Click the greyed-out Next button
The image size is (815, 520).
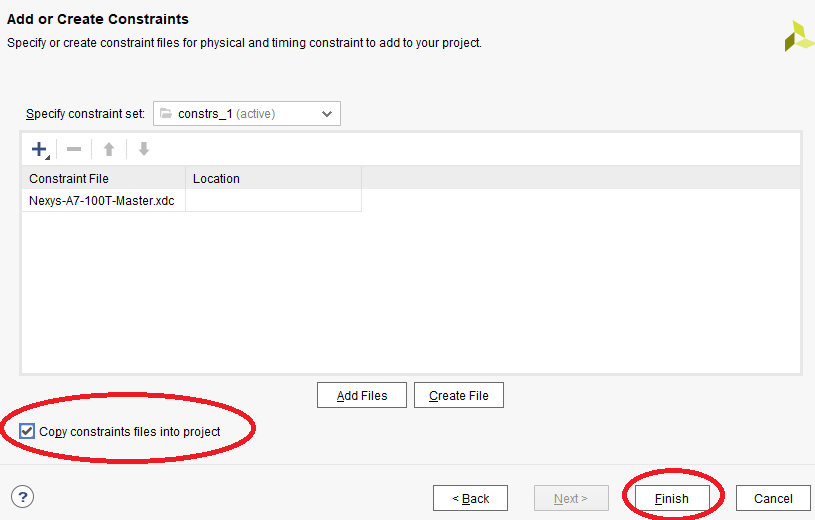pos(571,498)
